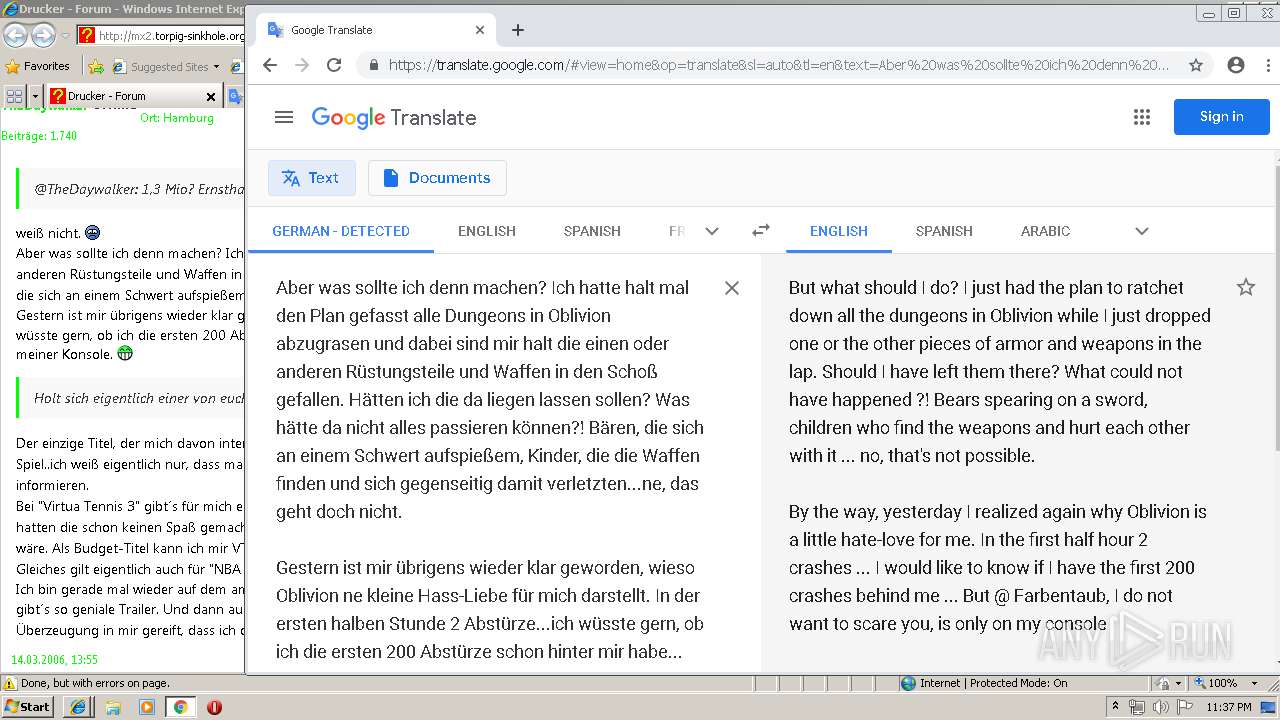Select Spanish as target language
Viewport: 1280px width, 720px height.
944,231
